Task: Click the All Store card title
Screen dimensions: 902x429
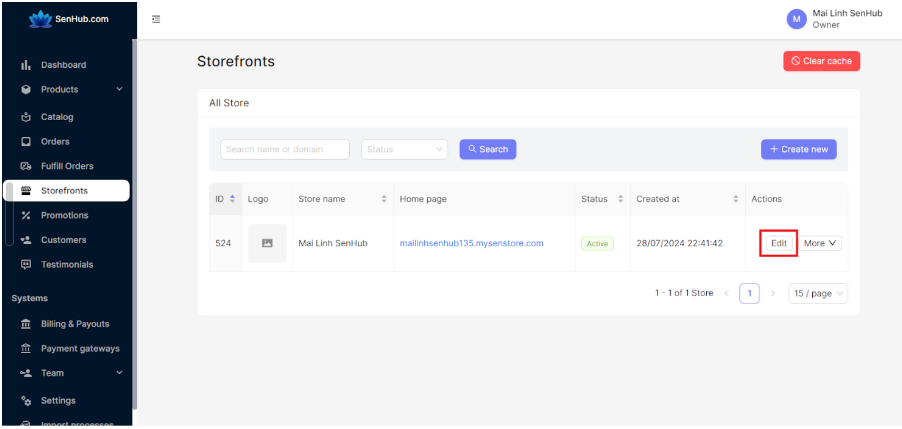Action: 229,104
